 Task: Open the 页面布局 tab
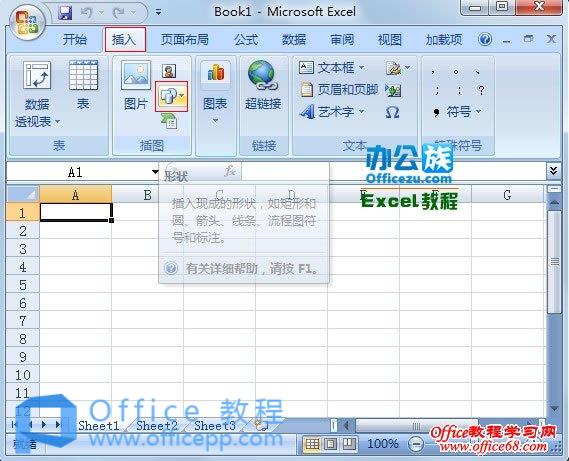184,39
